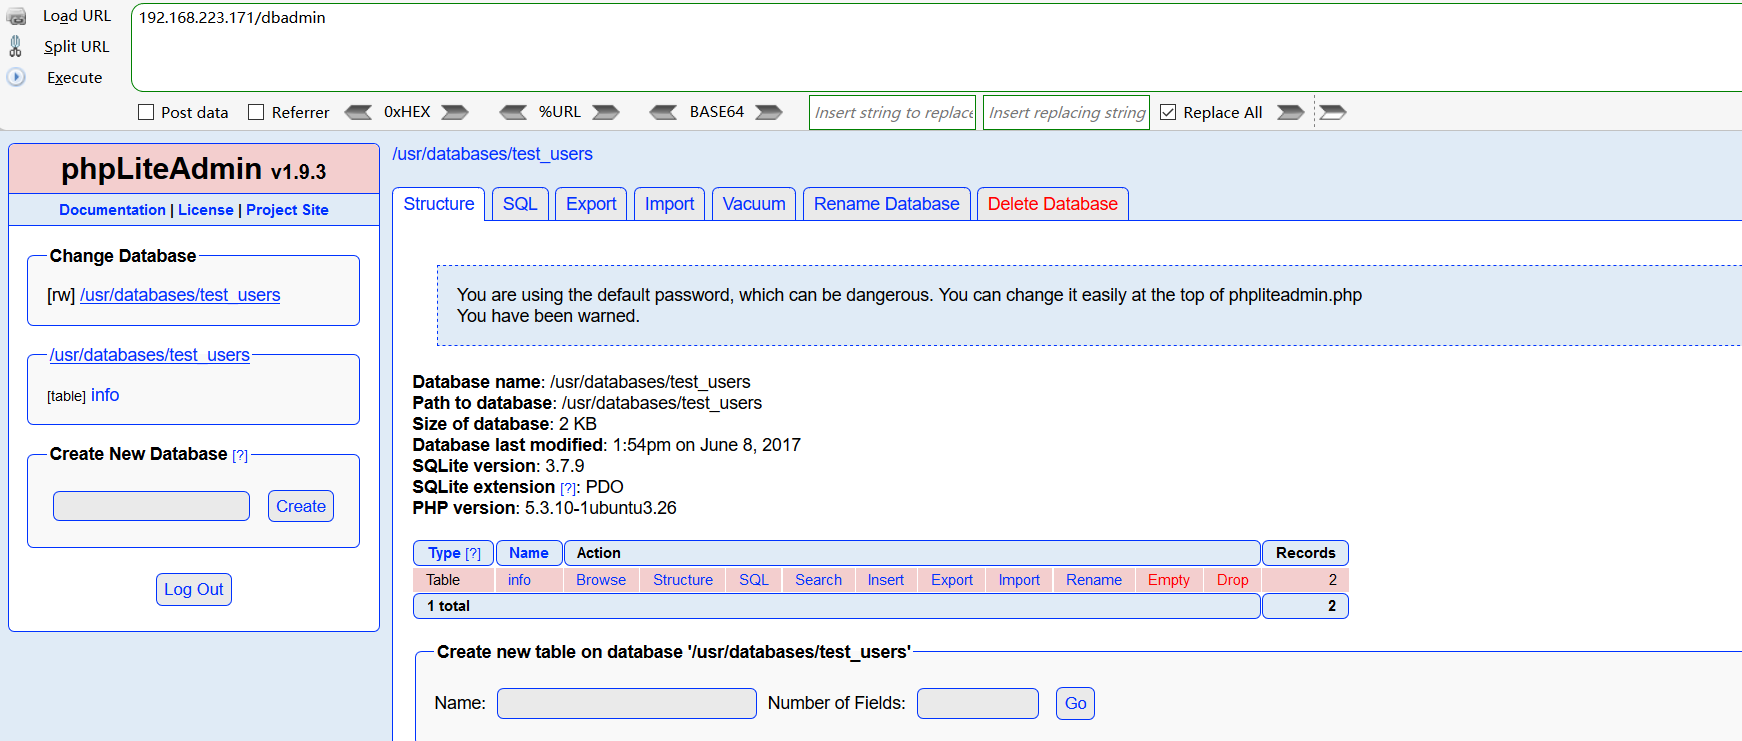Click the Log Out button
The image size is (1742, 741).
[x=194, y=589]
